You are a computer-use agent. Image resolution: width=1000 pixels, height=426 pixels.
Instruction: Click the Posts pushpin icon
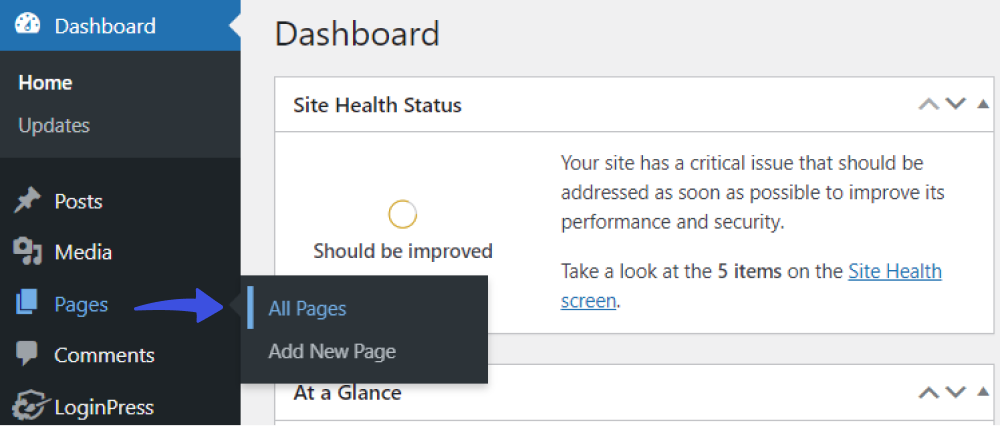coord(27,202)
